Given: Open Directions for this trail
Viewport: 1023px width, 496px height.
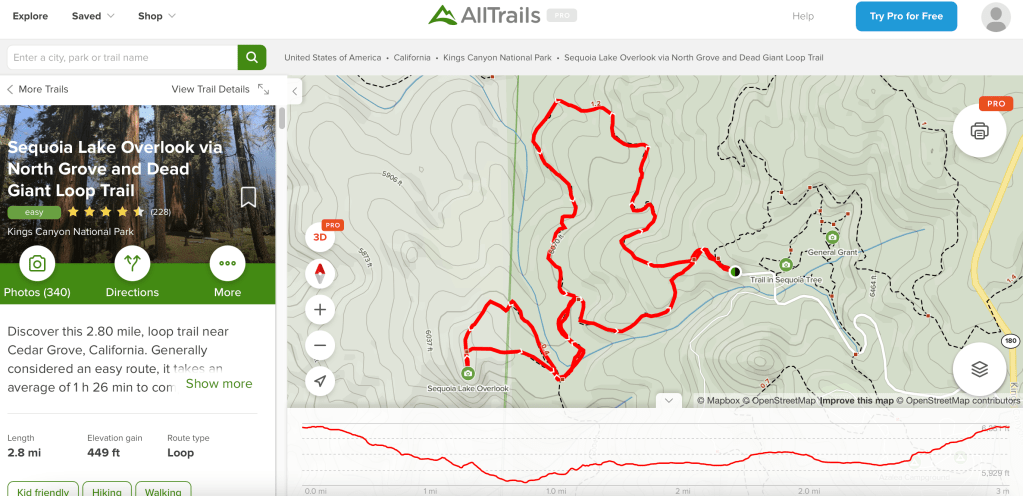Looking at the screenshot, I should click(132, 264).
